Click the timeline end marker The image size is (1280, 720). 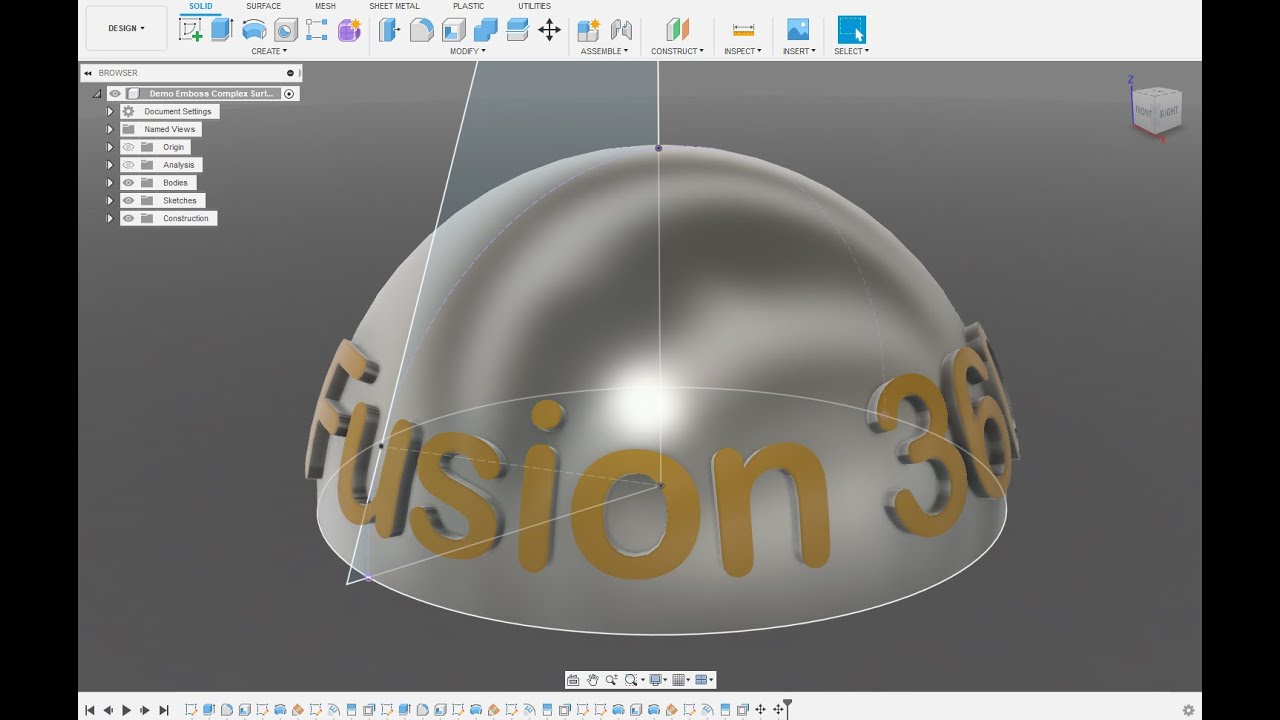tap(788, 709)
